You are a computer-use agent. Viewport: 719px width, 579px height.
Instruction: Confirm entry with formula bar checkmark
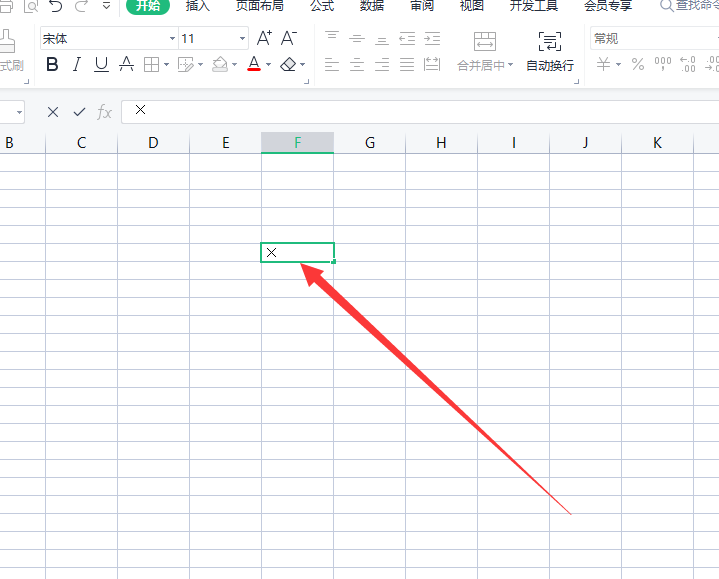[79, 112]
